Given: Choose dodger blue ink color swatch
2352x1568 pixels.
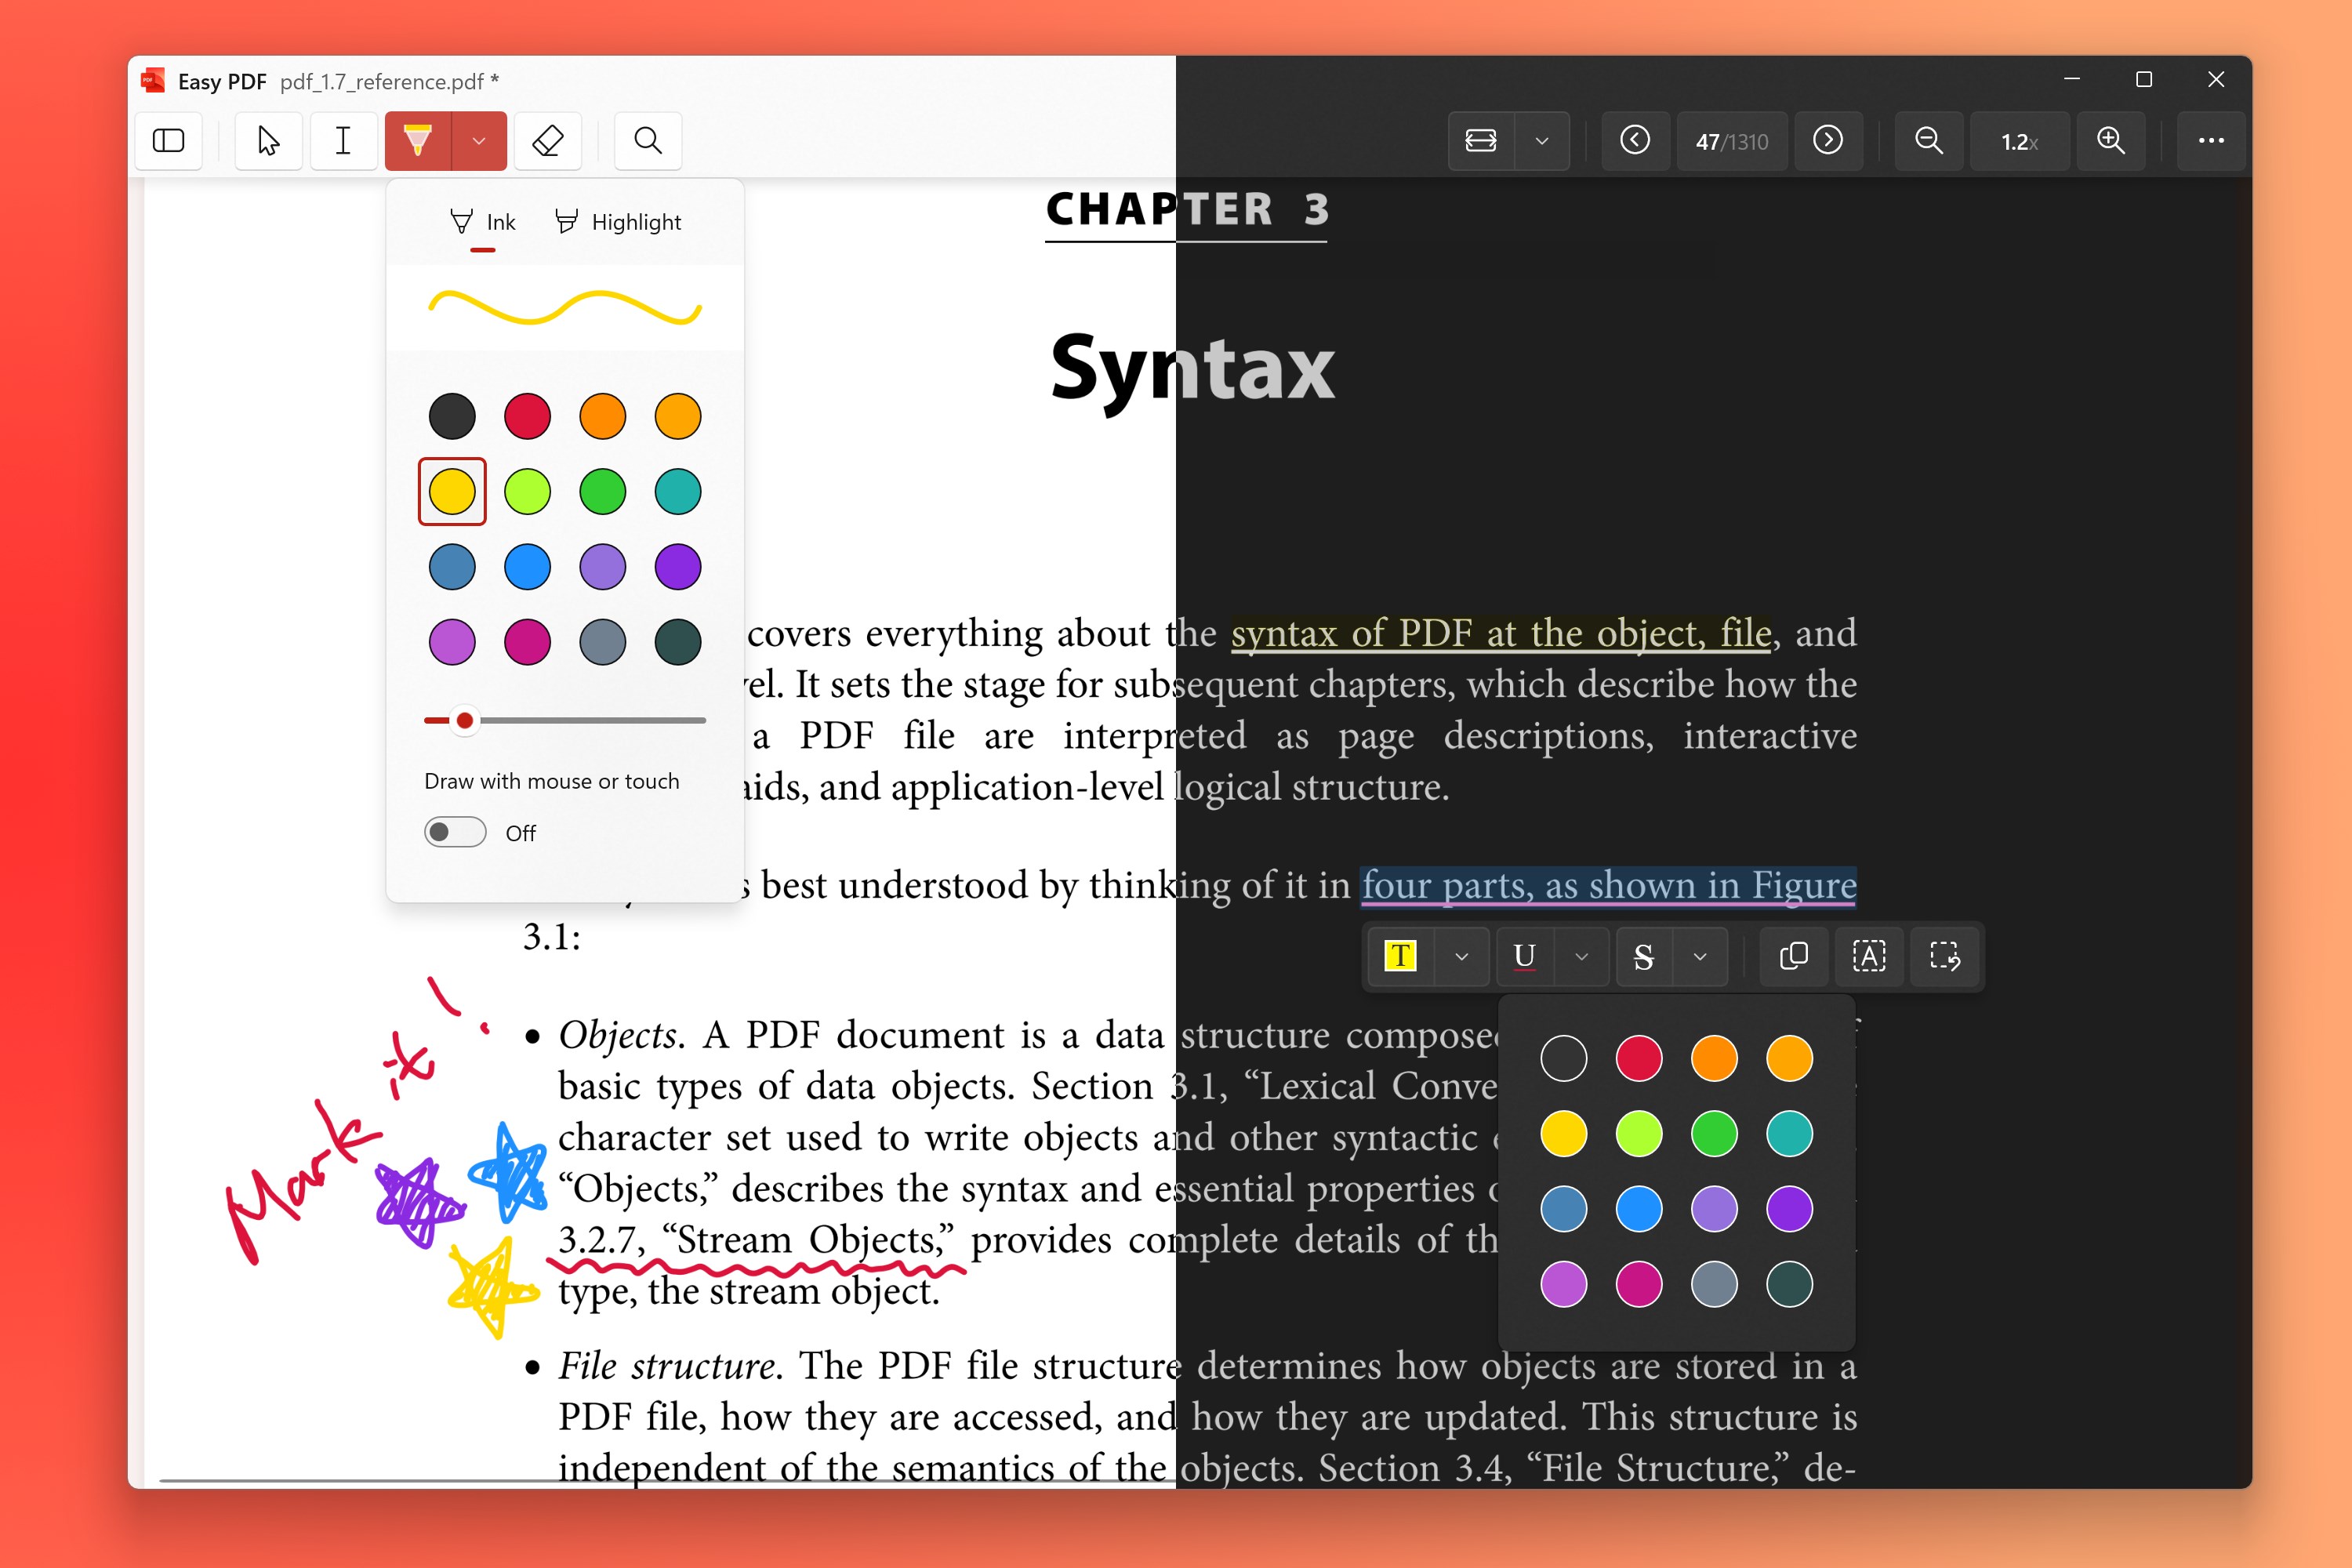Looking at the screenshot, I should (x=527, y=567).
